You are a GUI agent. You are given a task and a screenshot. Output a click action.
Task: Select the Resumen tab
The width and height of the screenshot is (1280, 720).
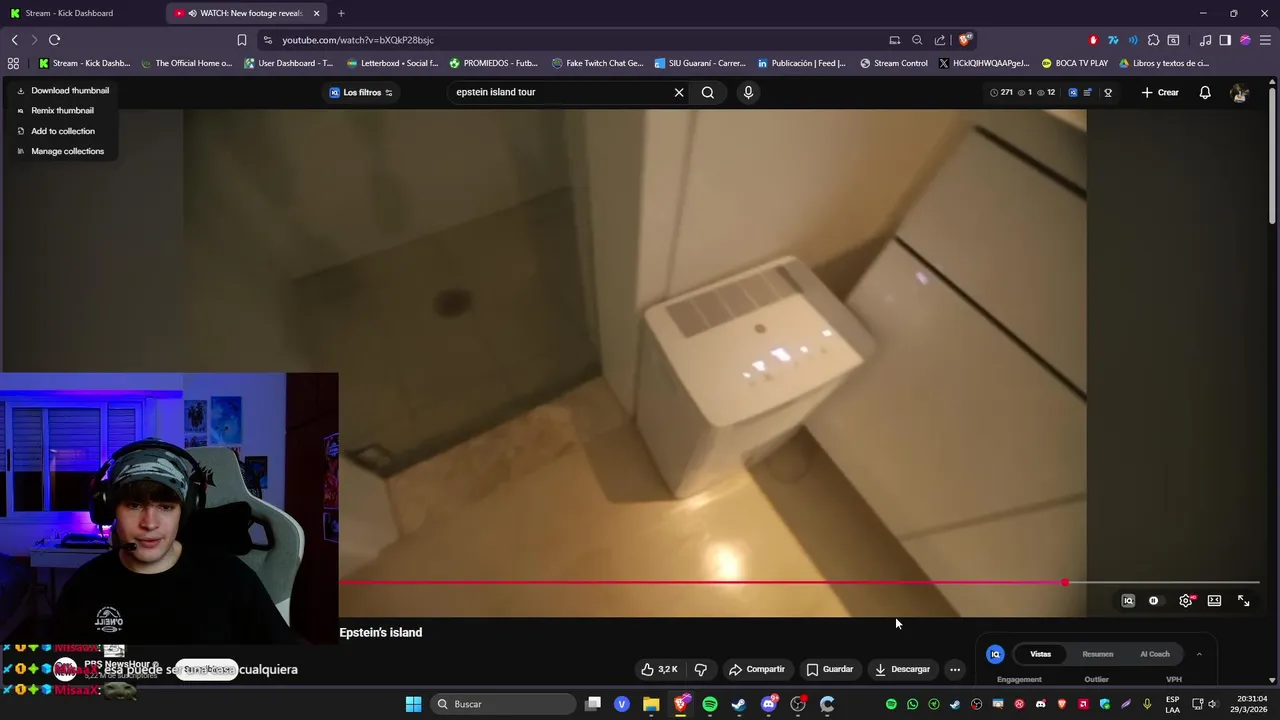point(1097,654)
